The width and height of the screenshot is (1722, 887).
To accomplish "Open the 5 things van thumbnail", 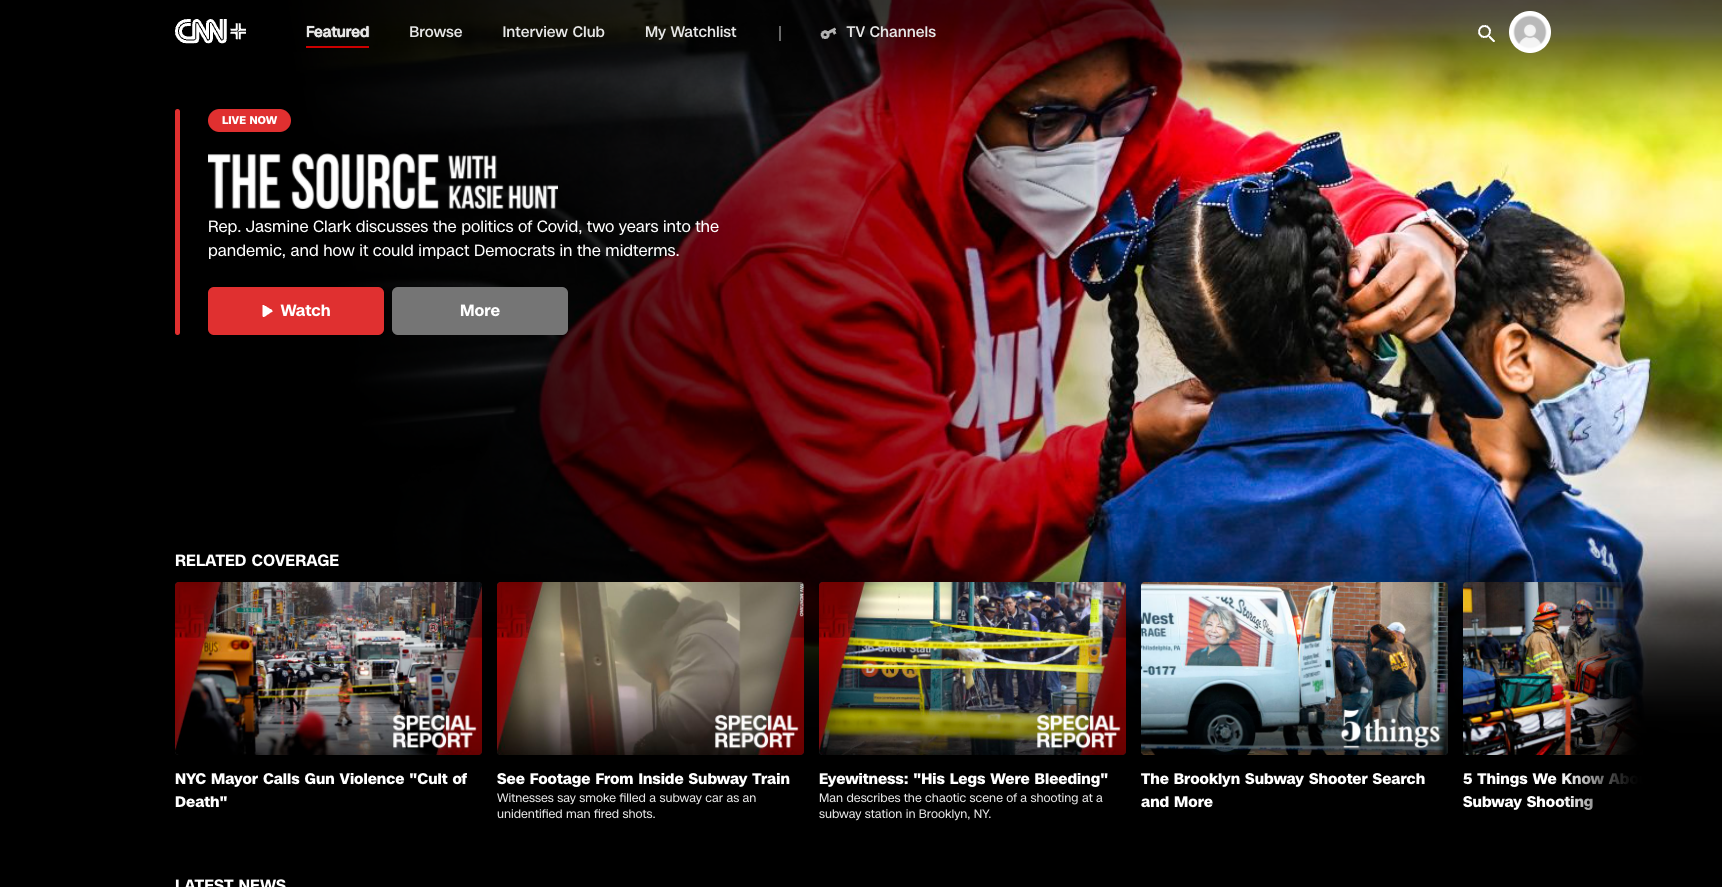I will pos(1294,669).
